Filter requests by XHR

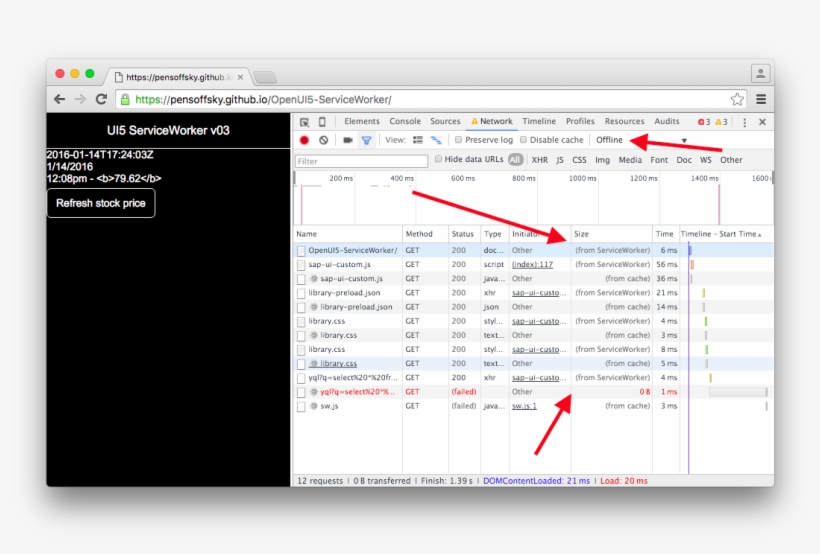pyautogui.click(x=540, y=160)
